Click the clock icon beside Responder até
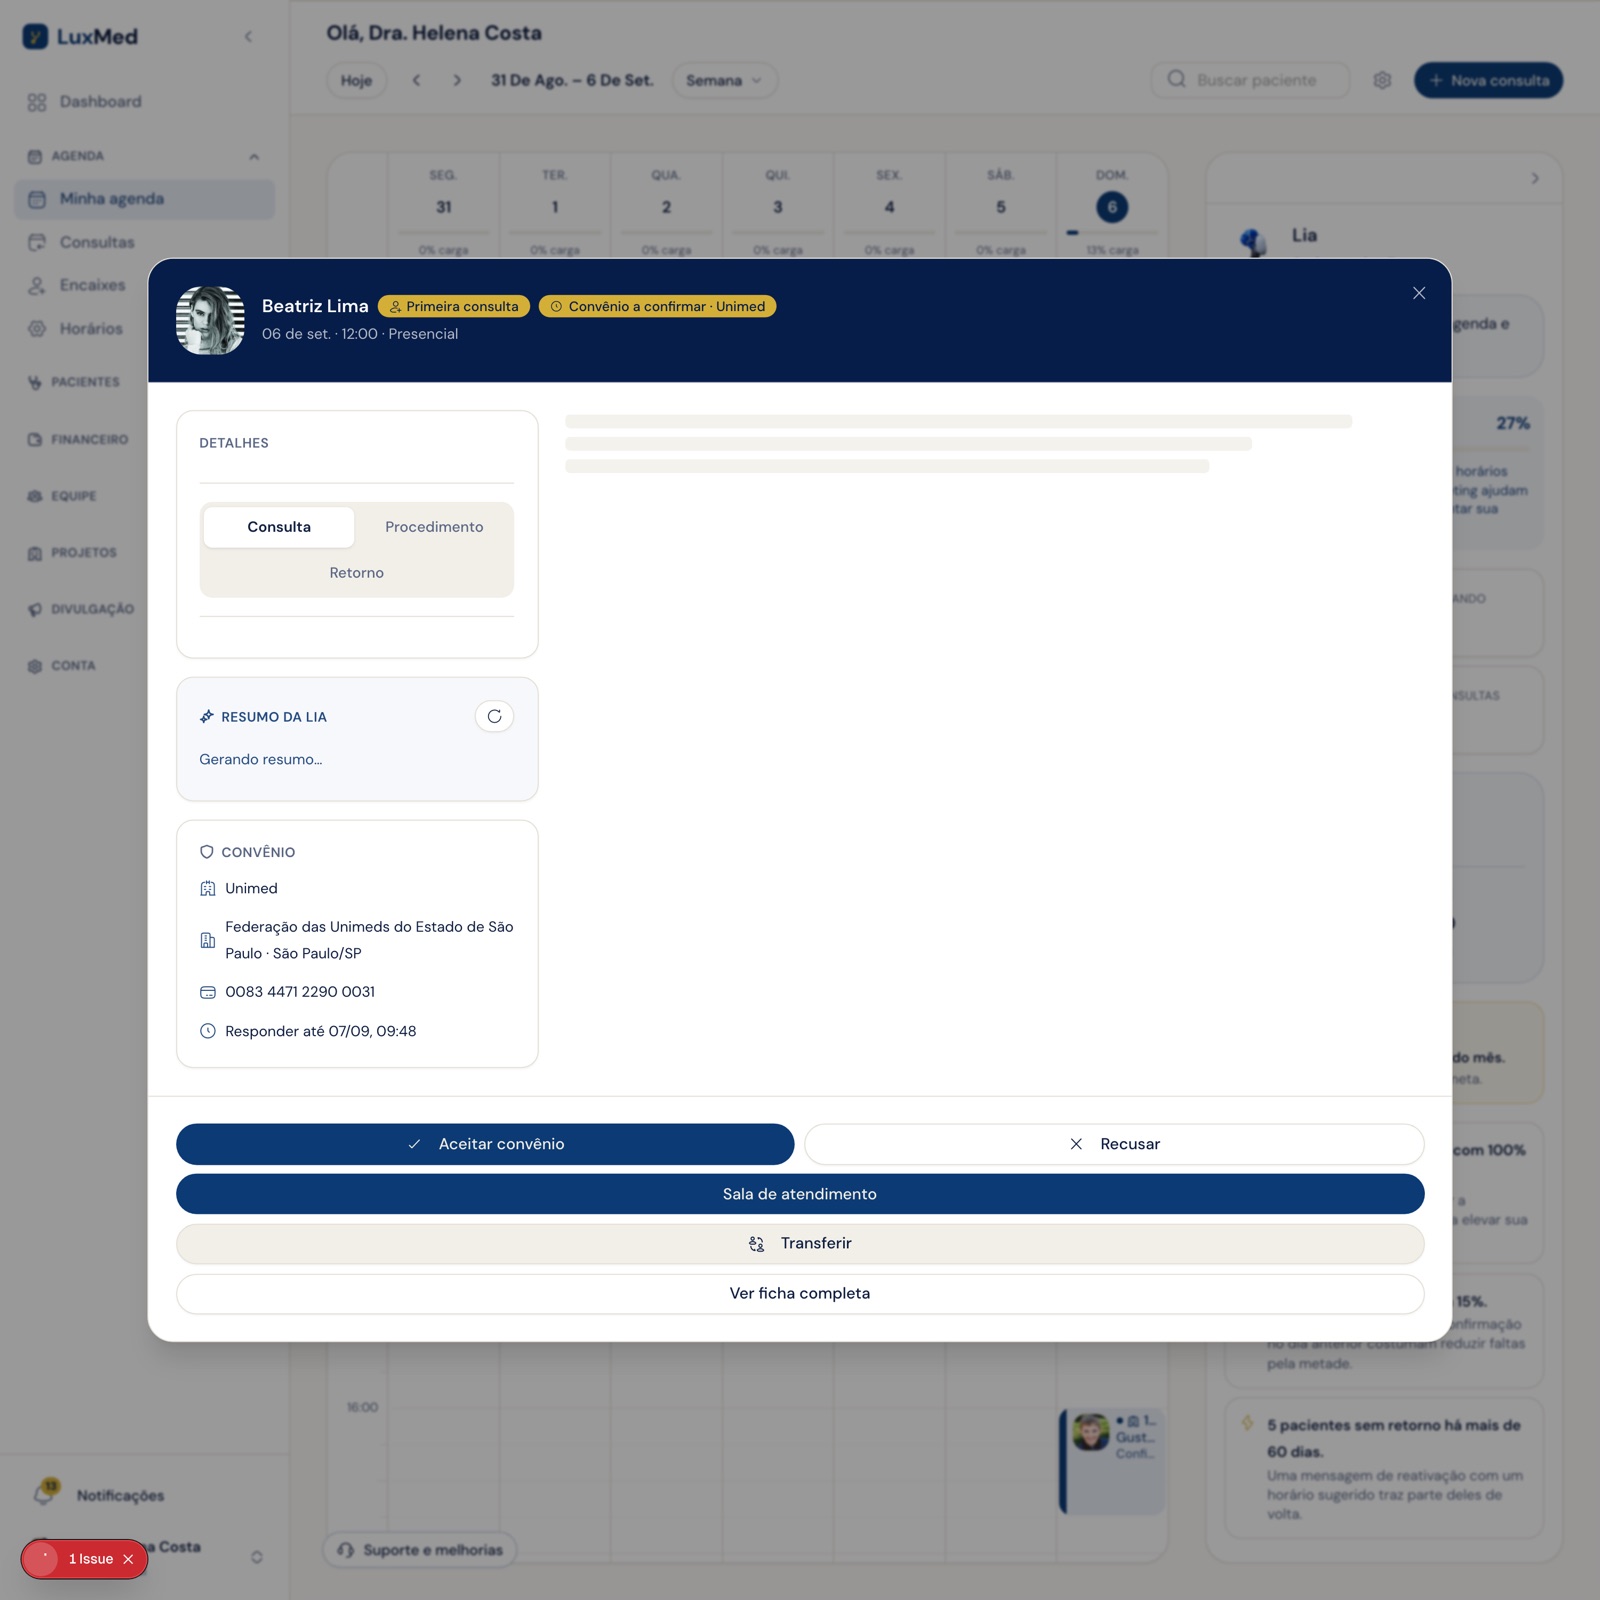1600x1600 pixels. coord(208,1031)
